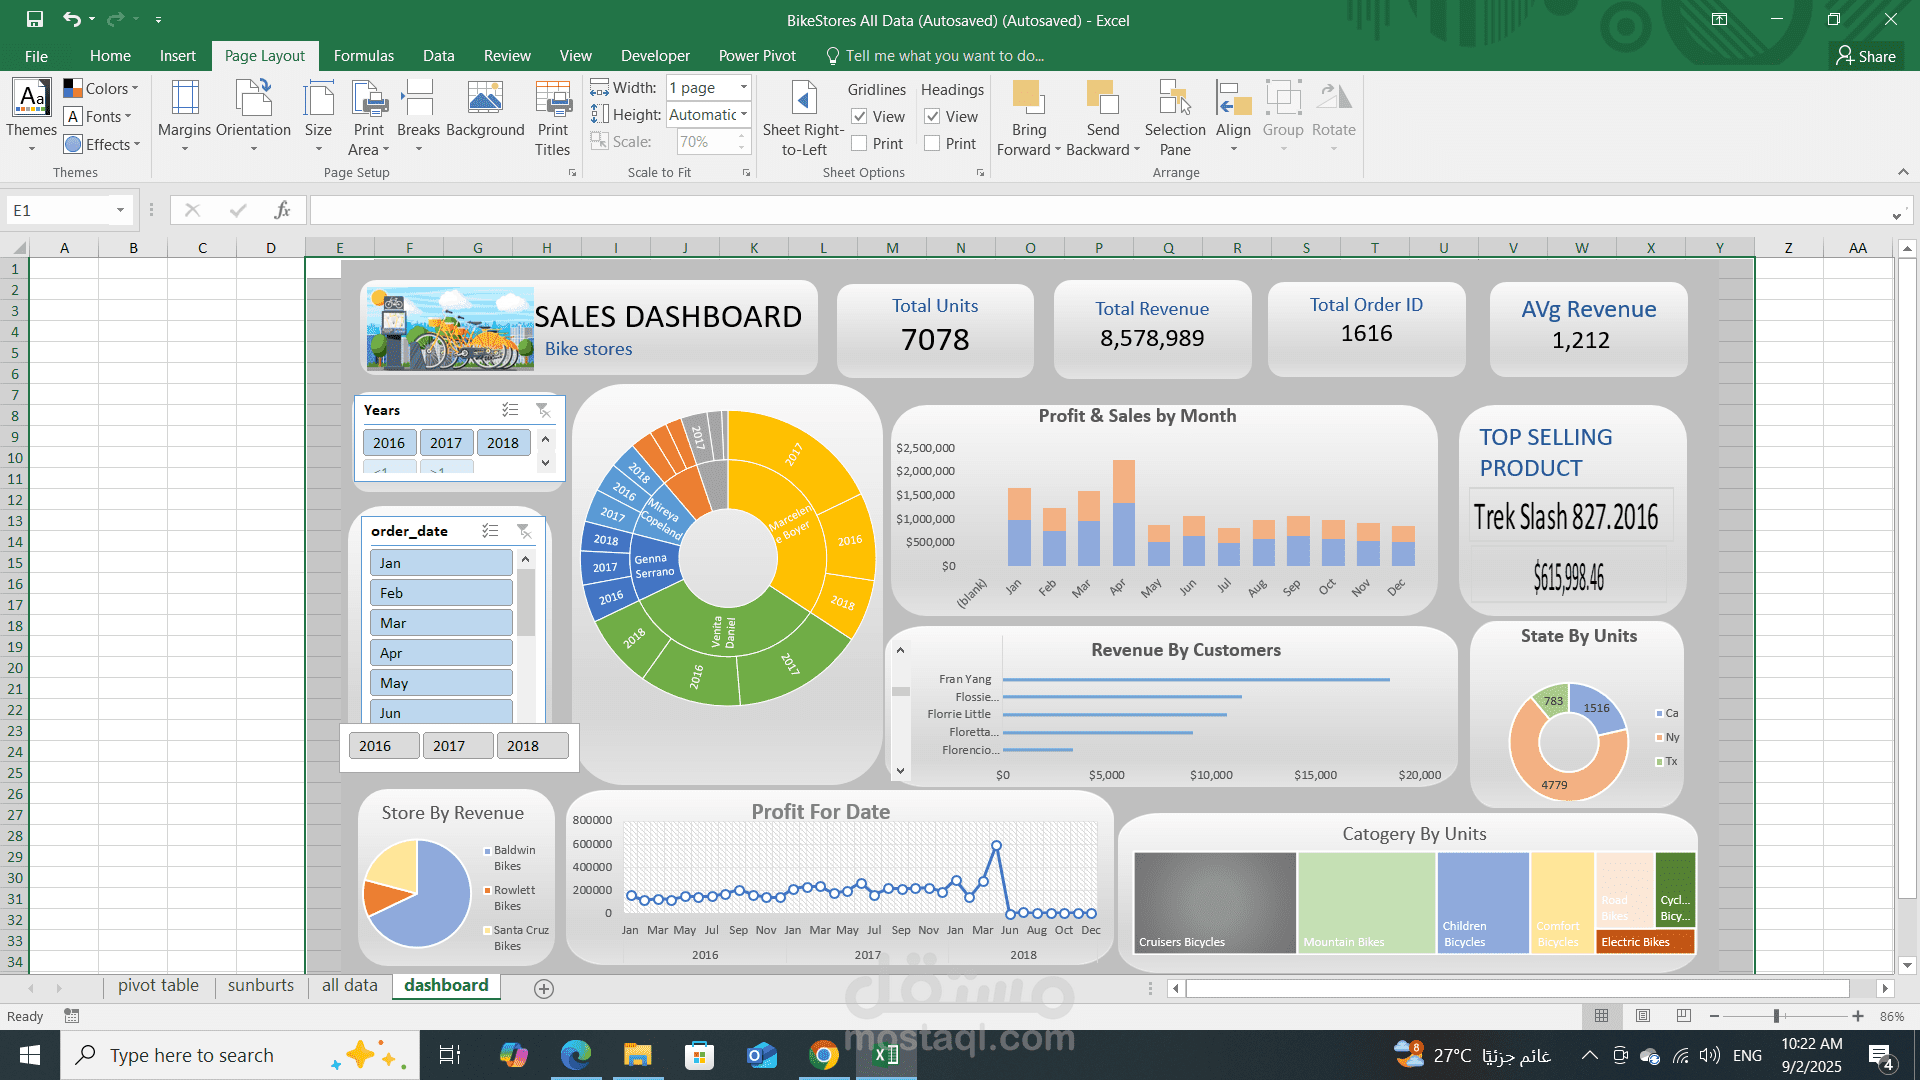Viewport: 1920px width, 1080px height.
Task: Toggle the Apr item in order_date slicer
Action: 441,653
